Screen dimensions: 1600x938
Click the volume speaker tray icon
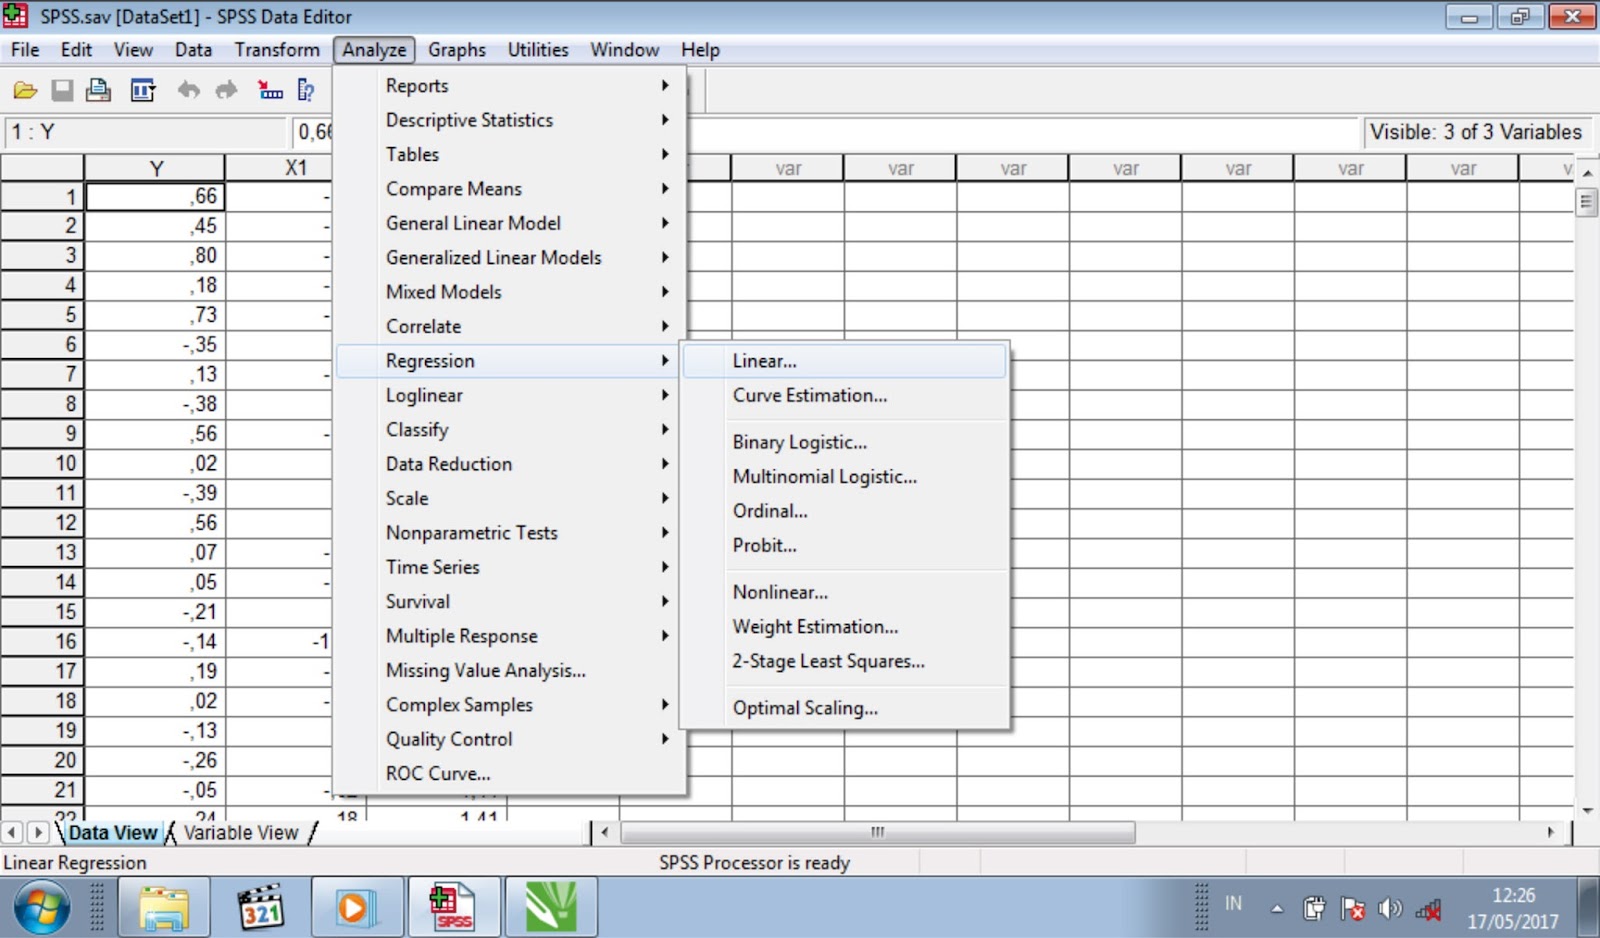tap(1390, 909)
